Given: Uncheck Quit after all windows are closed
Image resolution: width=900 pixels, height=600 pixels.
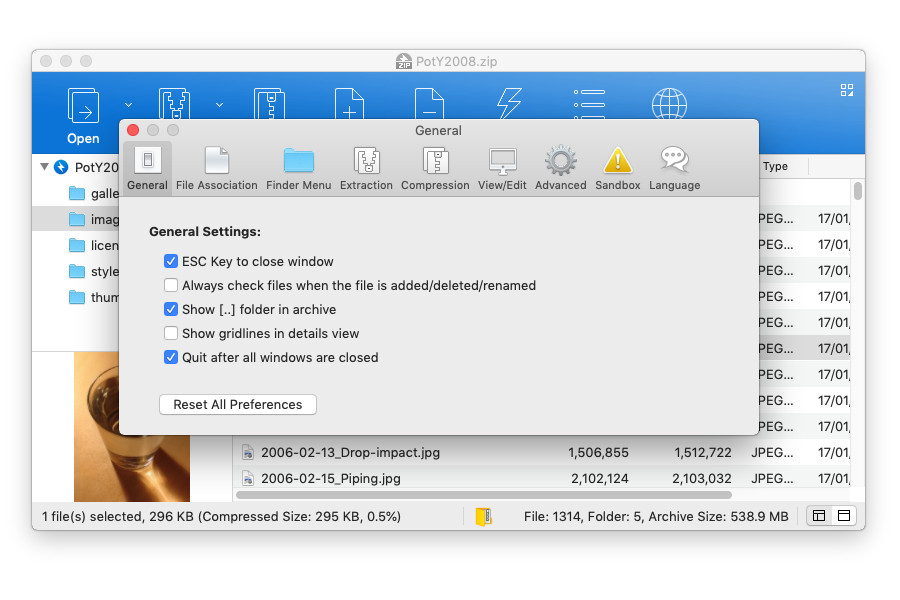Looking at the screenshot, I should pyautogui.click(x=171, y=358).
